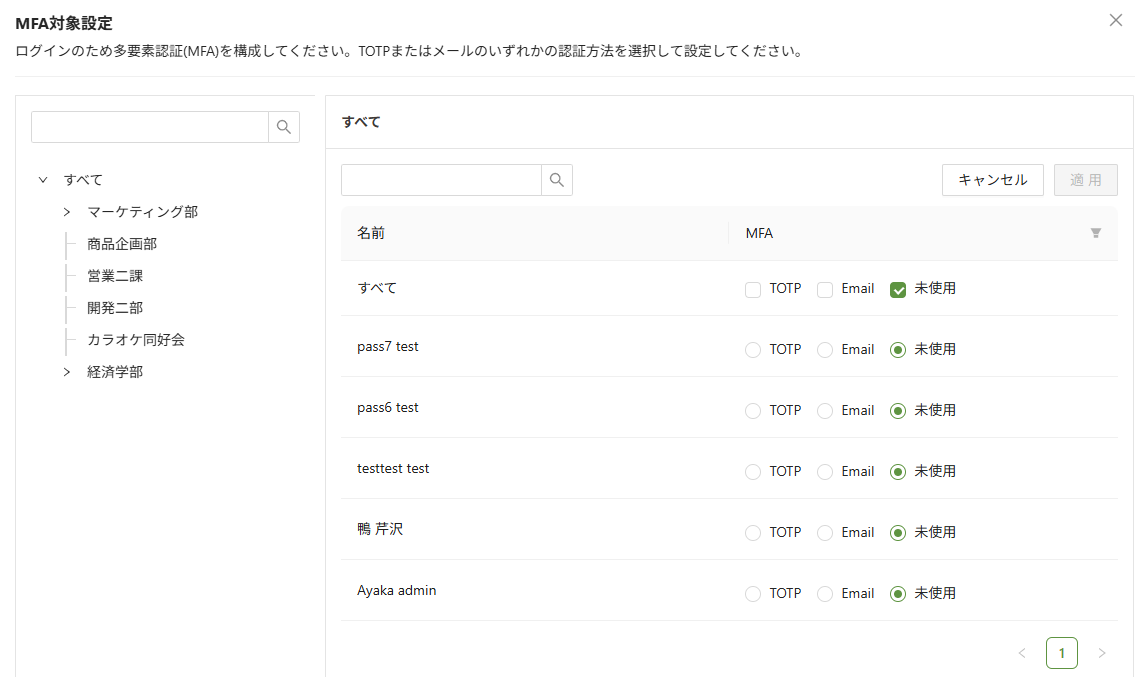Image resolution: width=1135 pixels, height=677 pixels.
Task: Click the user search input field above the table
Action: 441,180
